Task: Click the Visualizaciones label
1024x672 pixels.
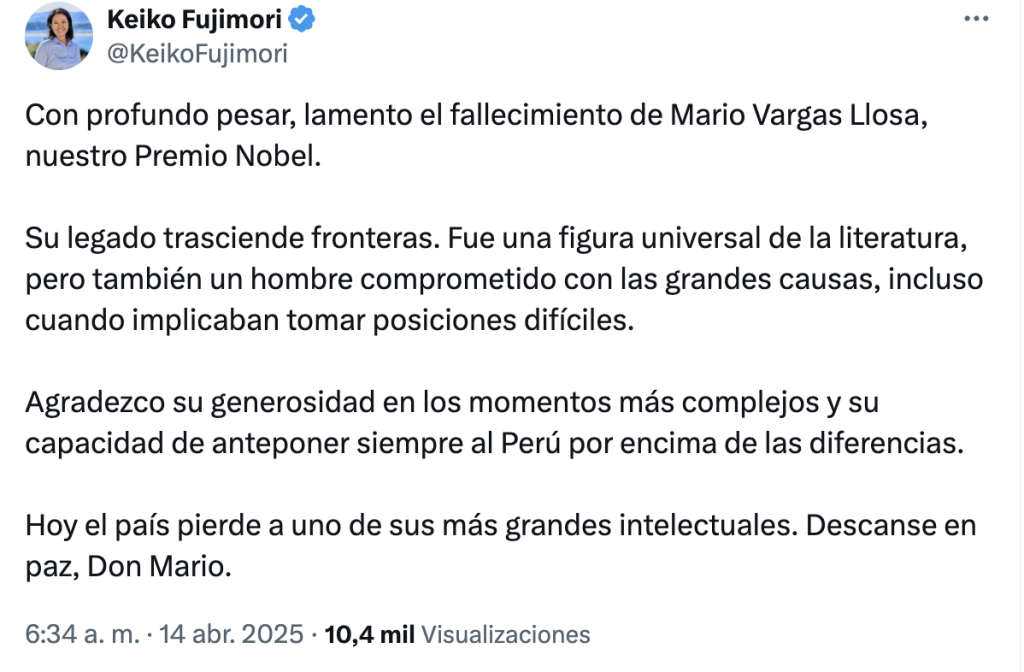Action: 505,634
